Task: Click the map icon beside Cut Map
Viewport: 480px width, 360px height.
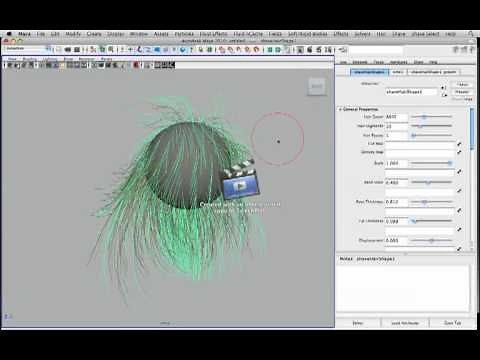Action: click(x=459, y=144)
